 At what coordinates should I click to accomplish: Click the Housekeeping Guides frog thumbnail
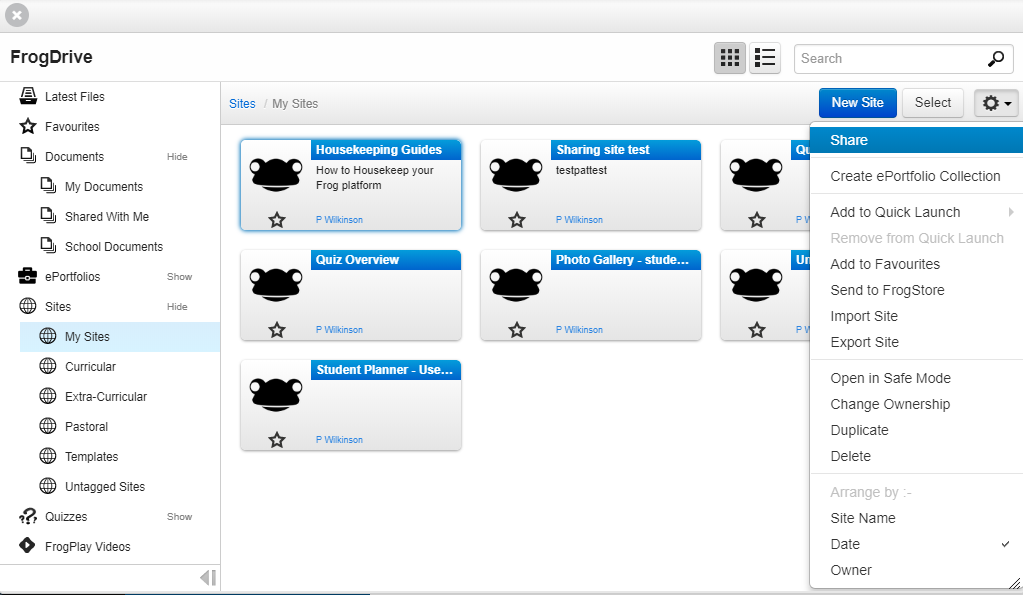(277, 174)
